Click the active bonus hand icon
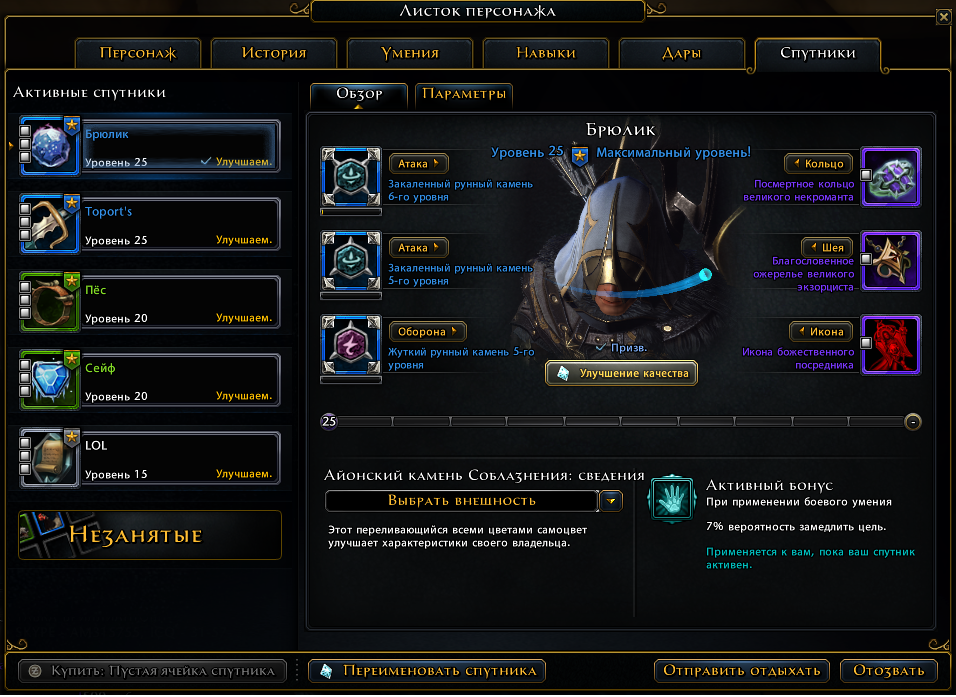The height and width of the screenshot is (697, 956). 671,499
